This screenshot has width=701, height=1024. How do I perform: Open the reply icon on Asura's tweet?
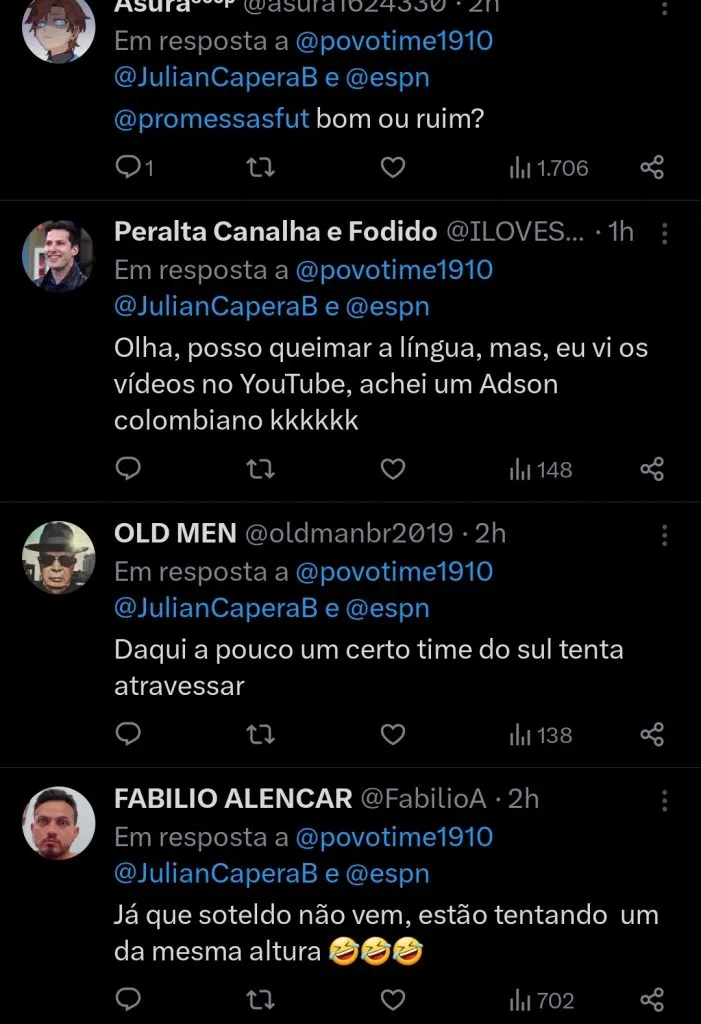(x=128, y=167)
